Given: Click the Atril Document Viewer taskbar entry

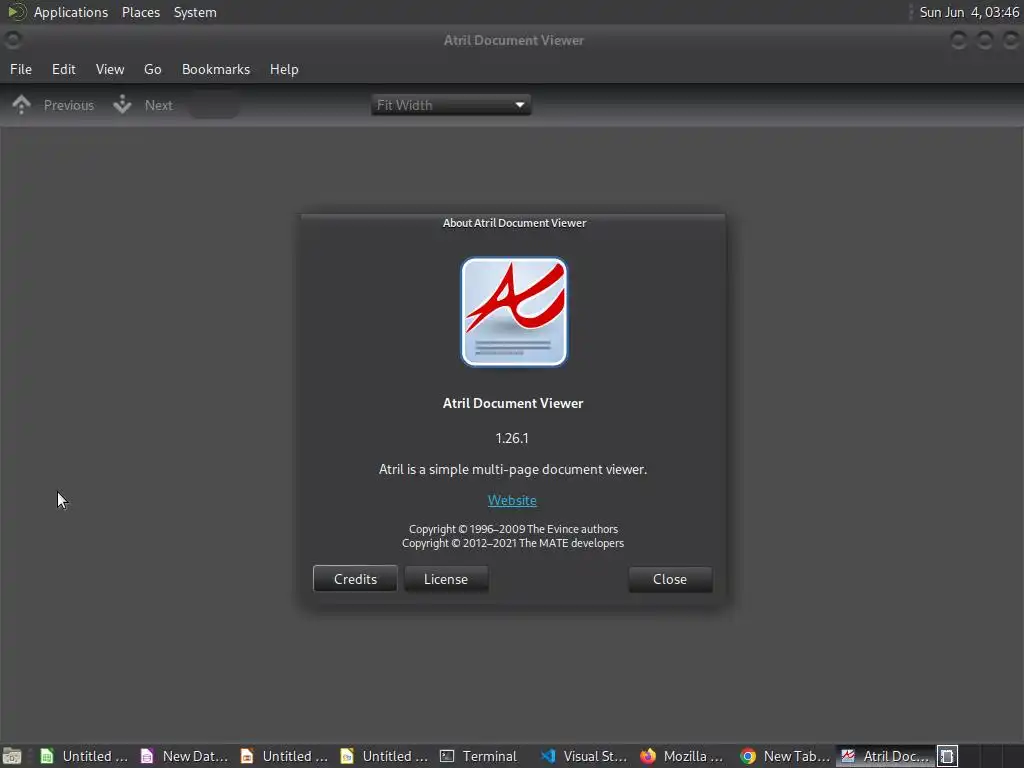Looking at the screenshot, I should pos(885,756).
